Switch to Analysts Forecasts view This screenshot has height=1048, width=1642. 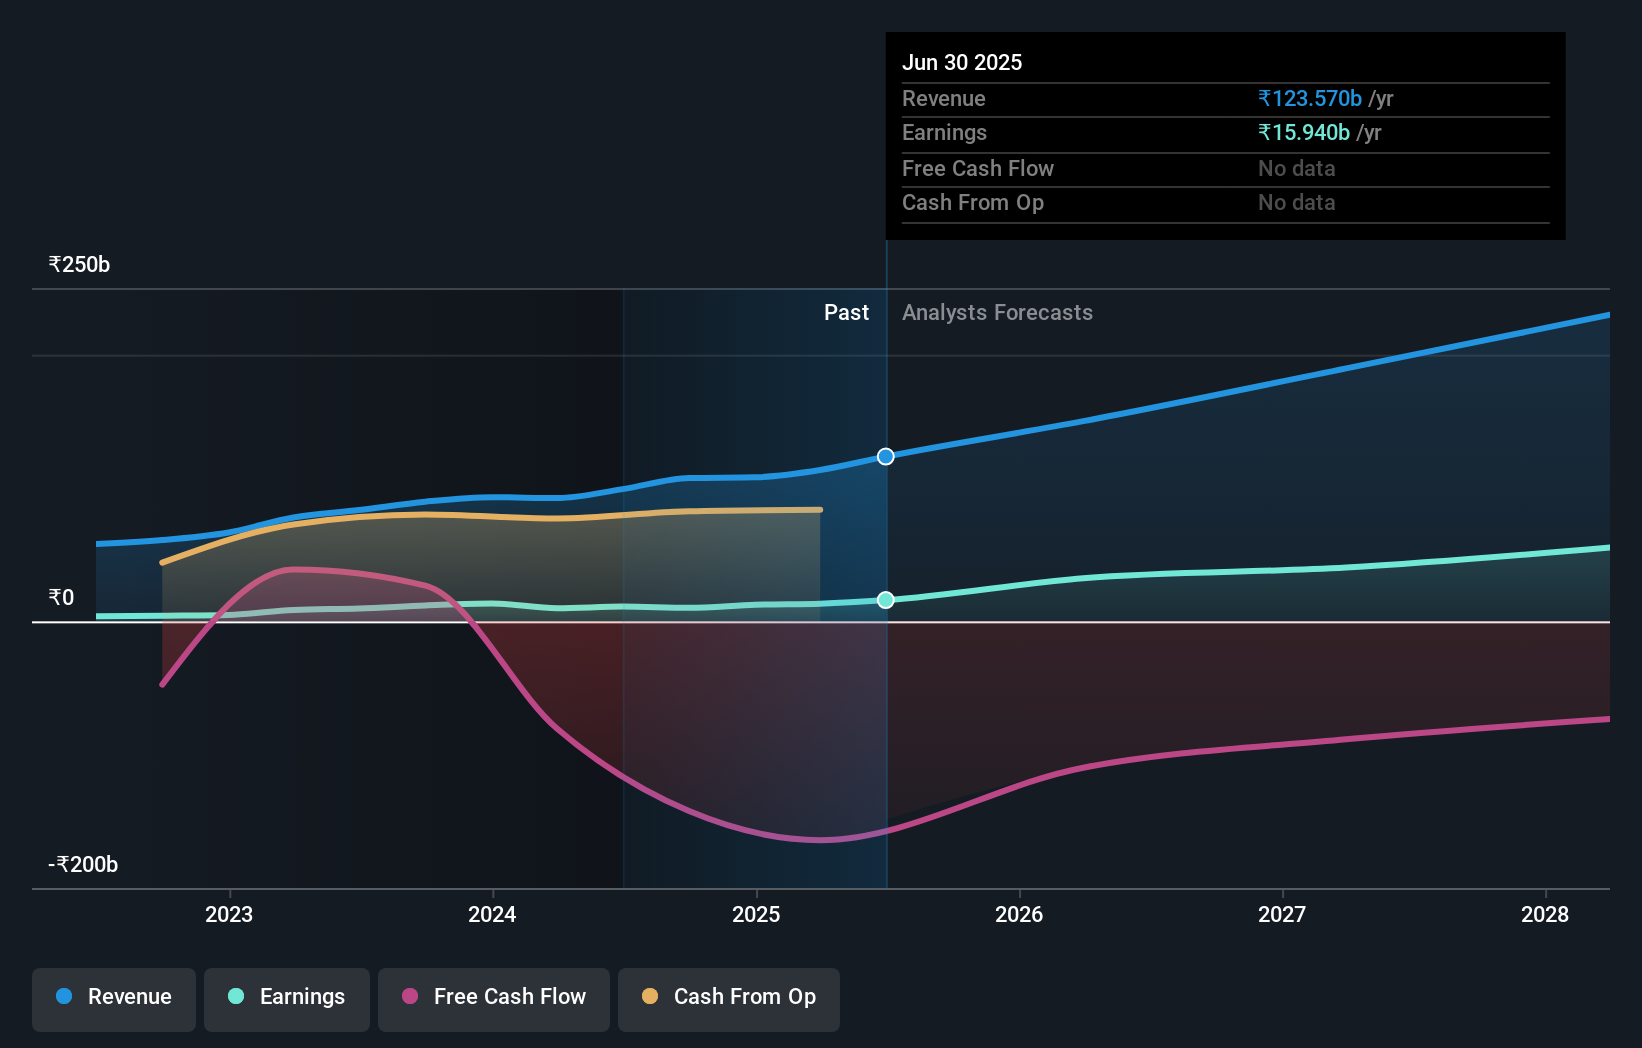(x=996, y=312)
